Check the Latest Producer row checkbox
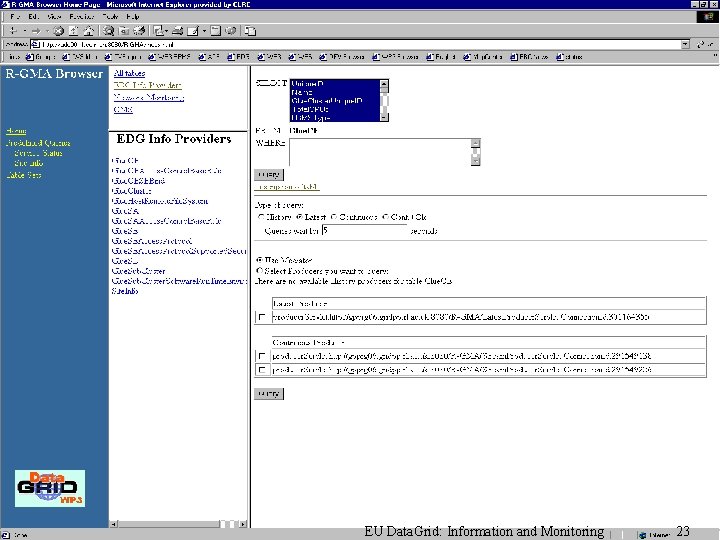The image size is (720, 540). [262, 317]
